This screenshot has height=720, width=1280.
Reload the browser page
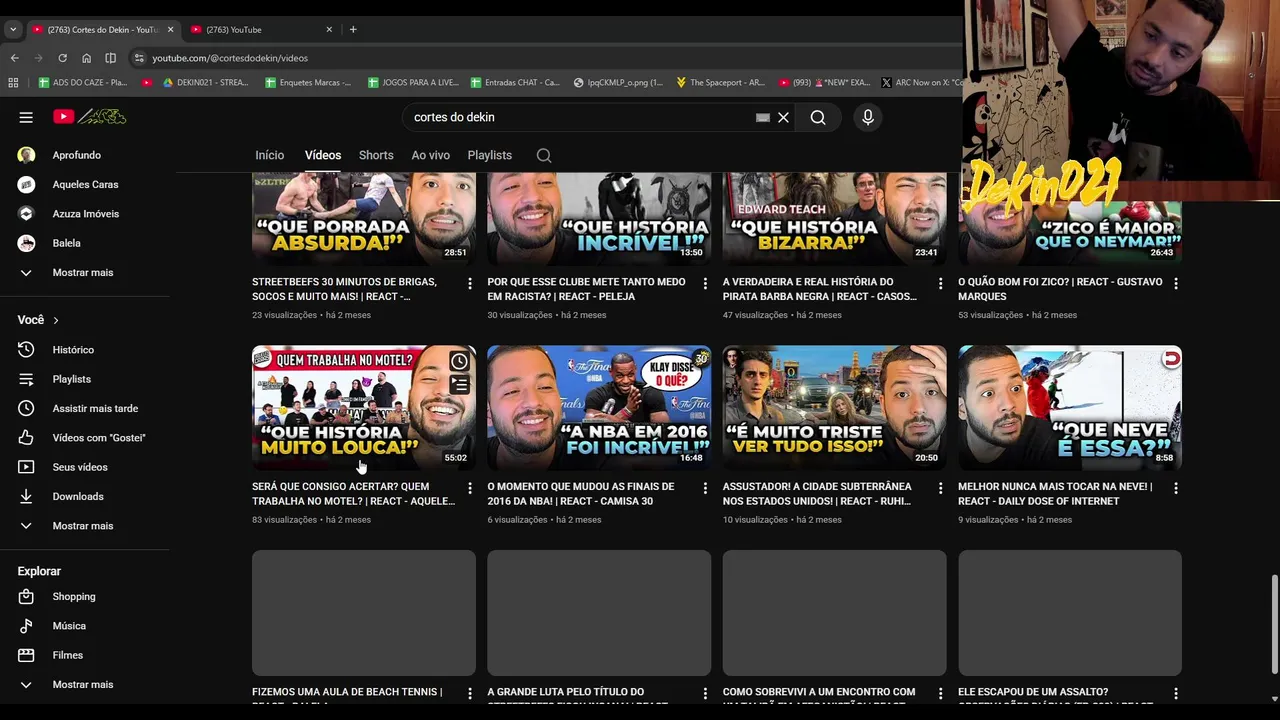pos(62,58)
